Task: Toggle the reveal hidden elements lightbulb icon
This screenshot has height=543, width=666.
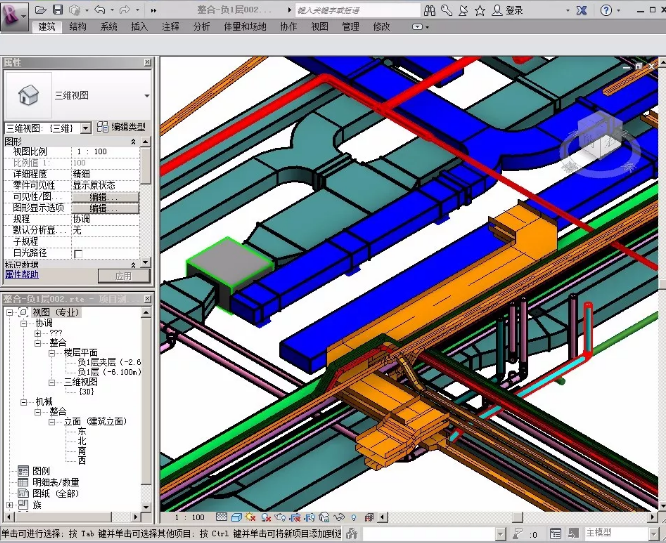Action: [354, 517]
